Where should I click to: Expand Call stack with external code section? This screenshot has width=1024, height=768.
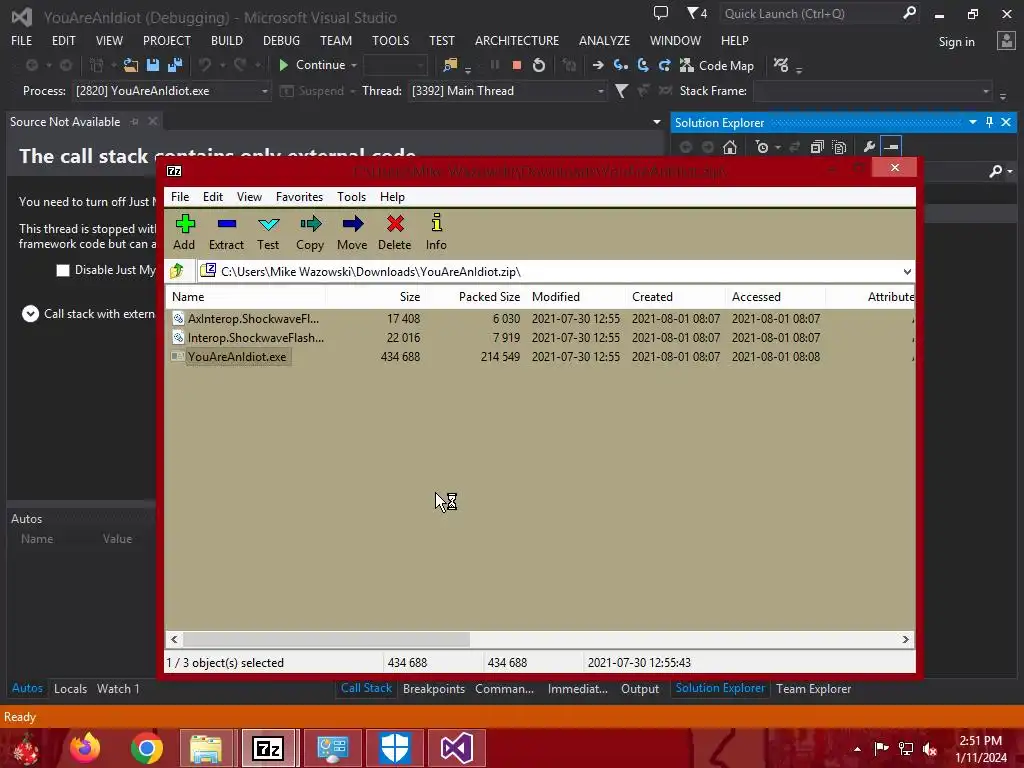click(30, 314)
